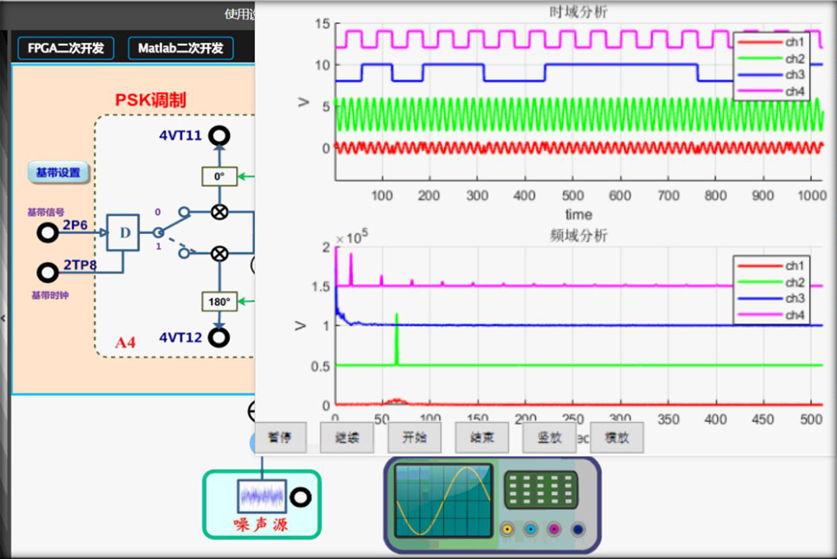This screenshot has height=559, width=837.
Task: Click the D flip-flop block
Action: click(124, 232)
